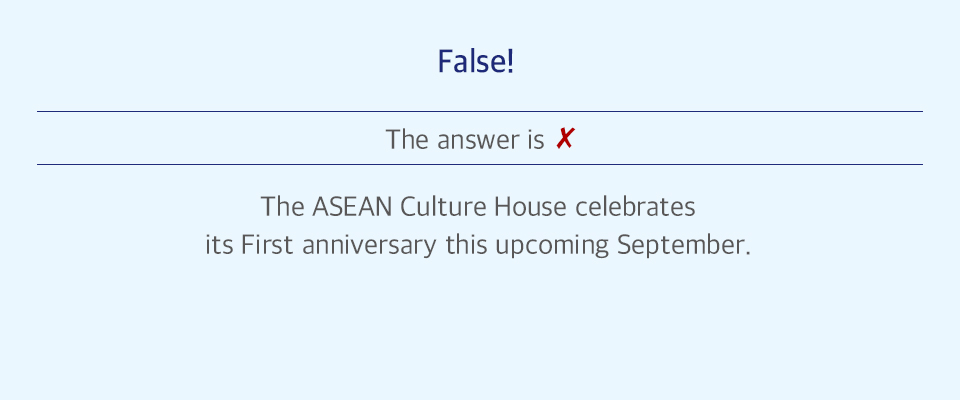Click the red X mark icon

tap(564, 139)
